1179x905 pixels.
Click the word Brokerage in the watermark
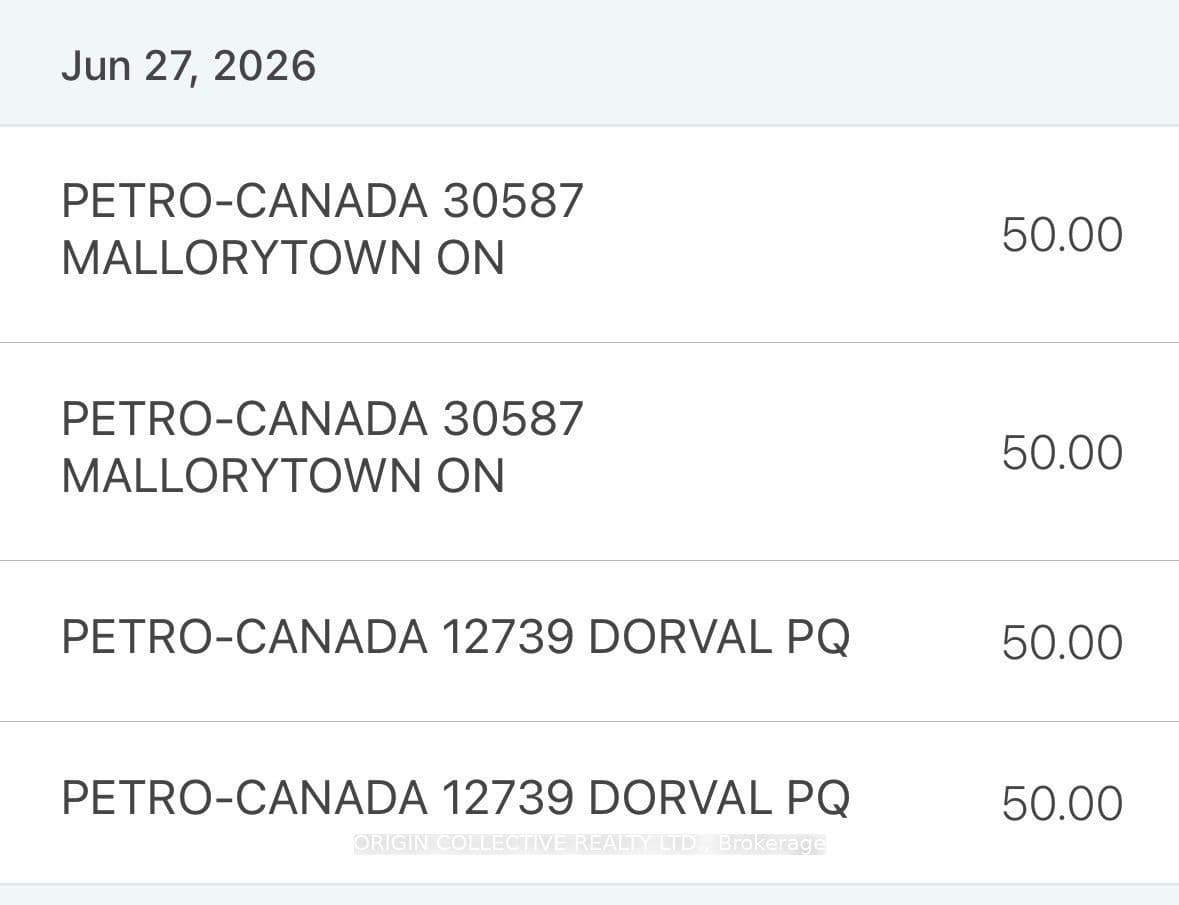click(771, 843)
